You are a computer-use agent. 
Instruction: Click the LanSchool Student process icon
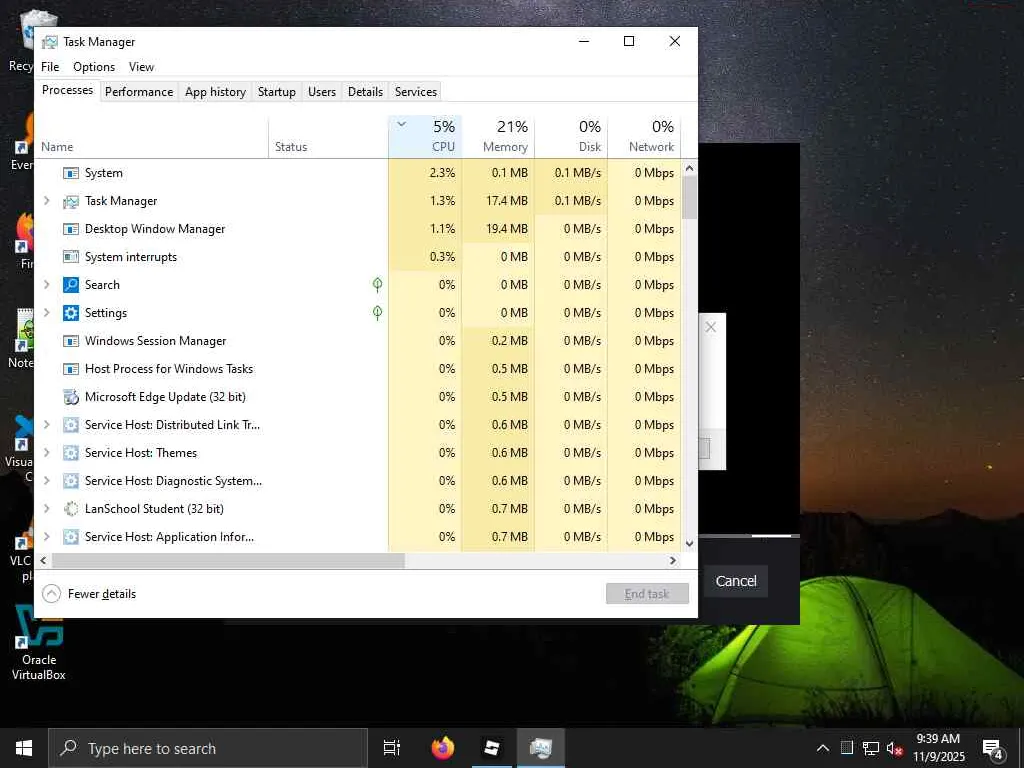[71, 509]
